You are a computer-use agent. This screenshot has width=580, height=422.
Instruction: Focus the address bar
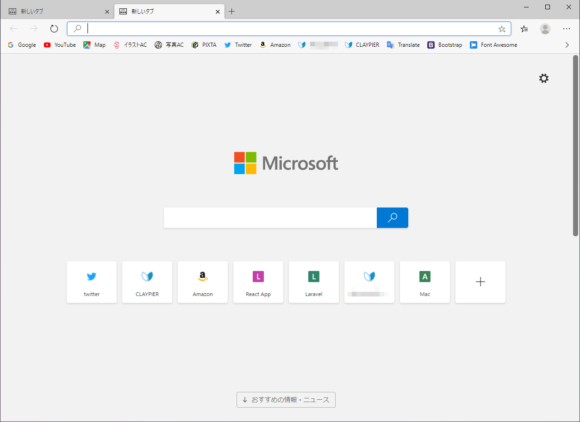click(x=289, y=28)
